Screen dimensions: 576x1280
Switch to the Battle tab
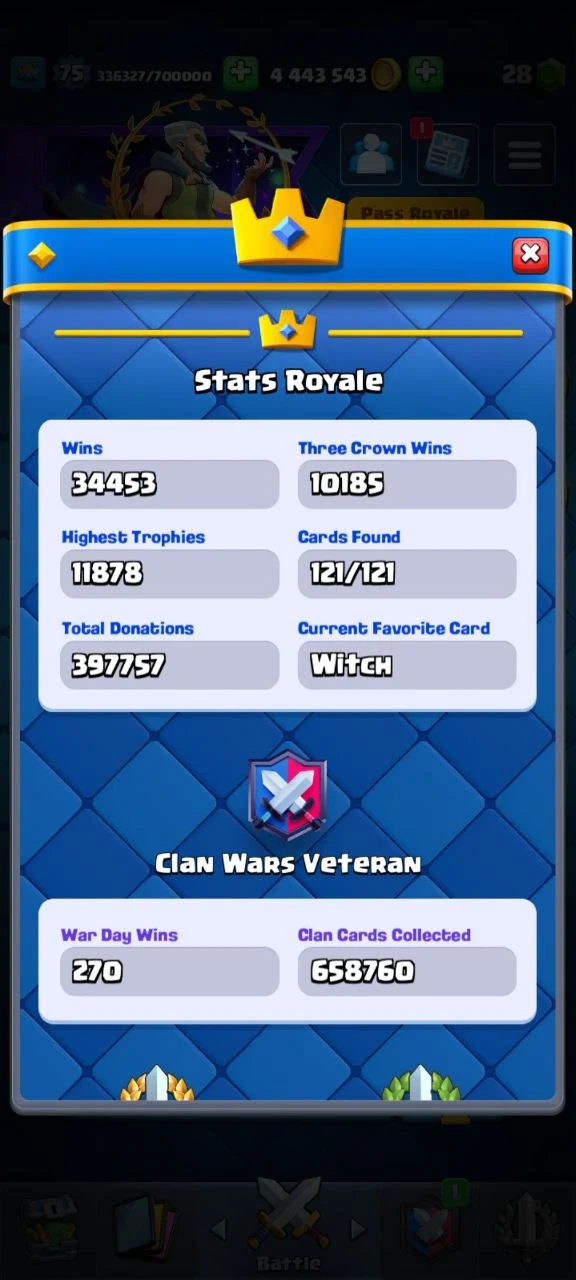click(288, 1225)
